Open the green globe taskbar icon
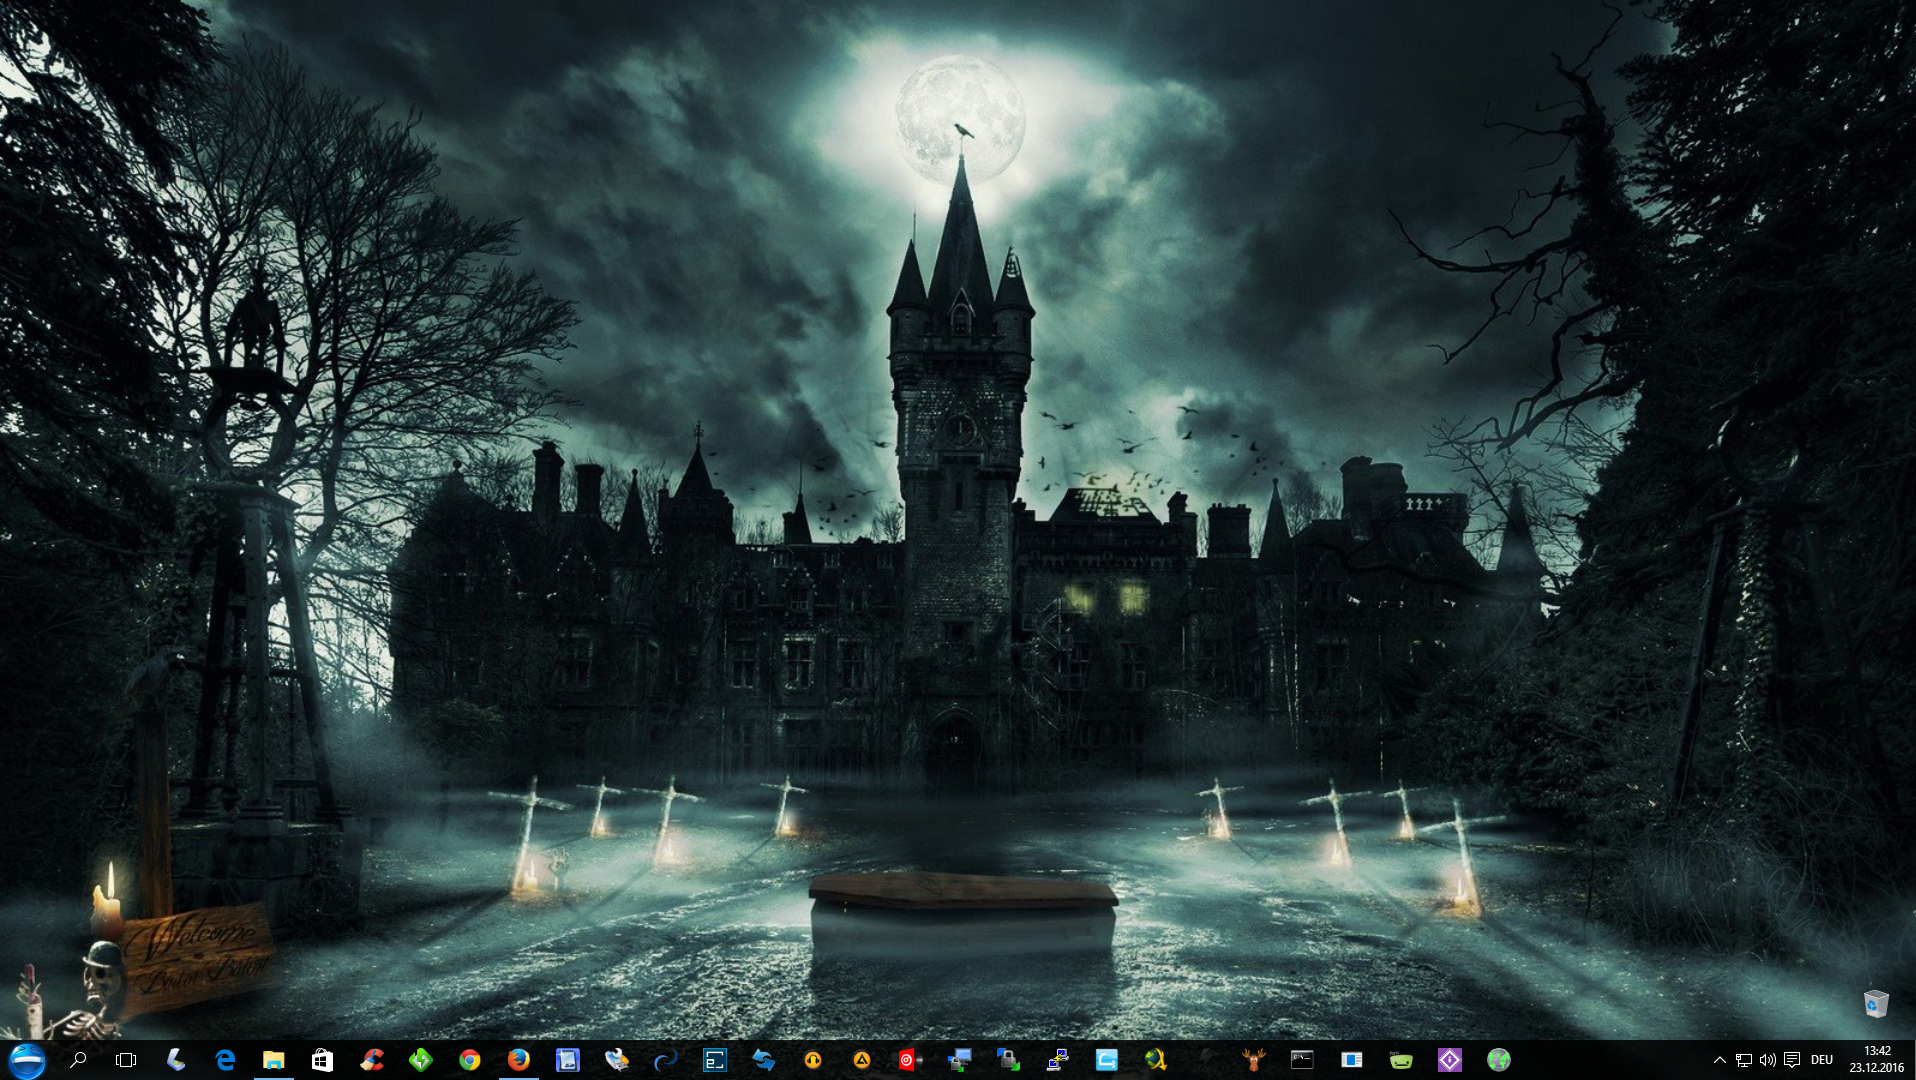The width and height of the screenshot is (1916, 1080). [x=1498, y=1060]
